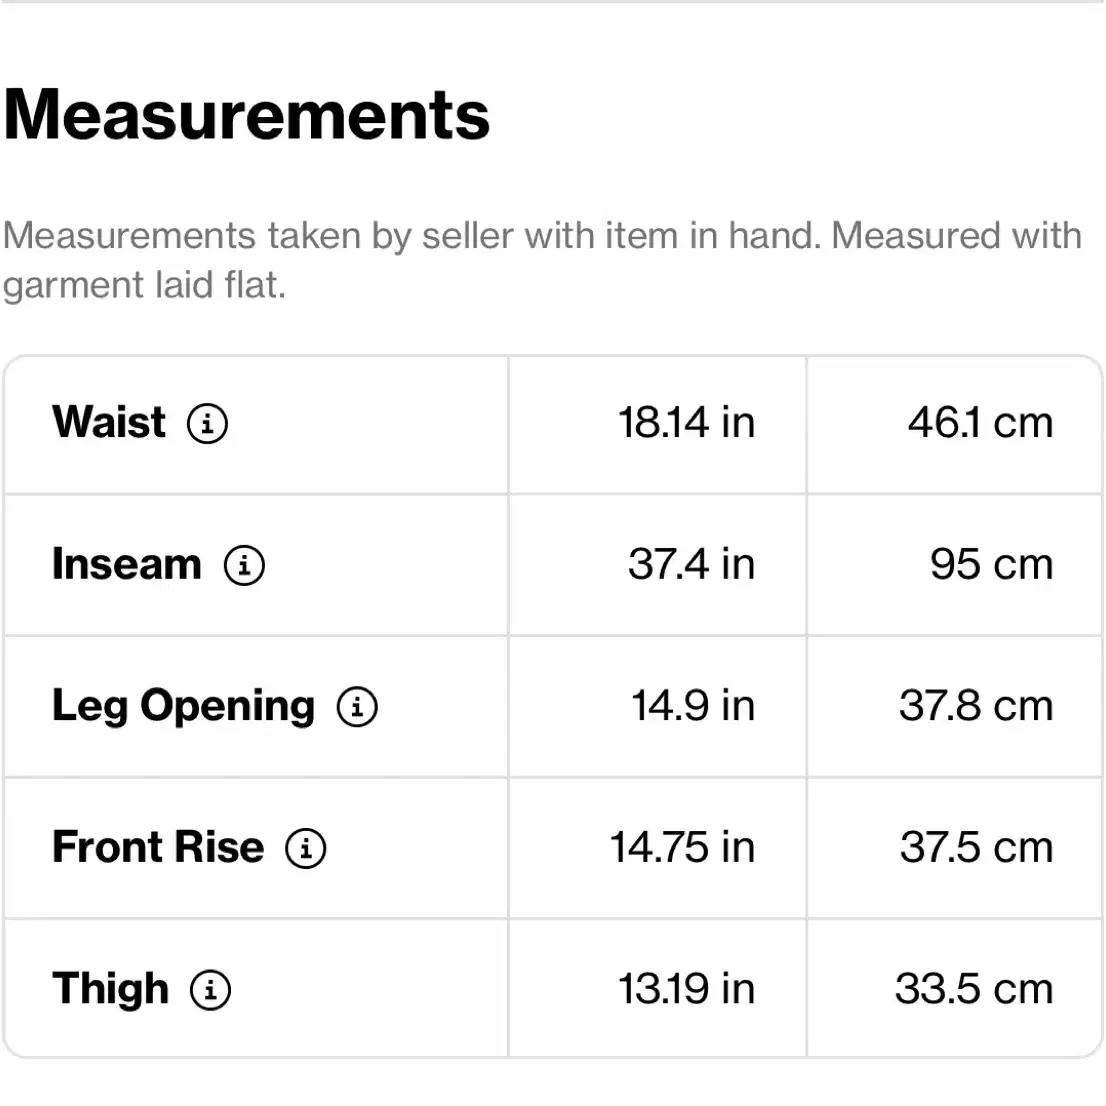This screenshot has width=1106, height=1106.
Task: Click the 37.4 in inseam value
Action: tap(691, 565)
